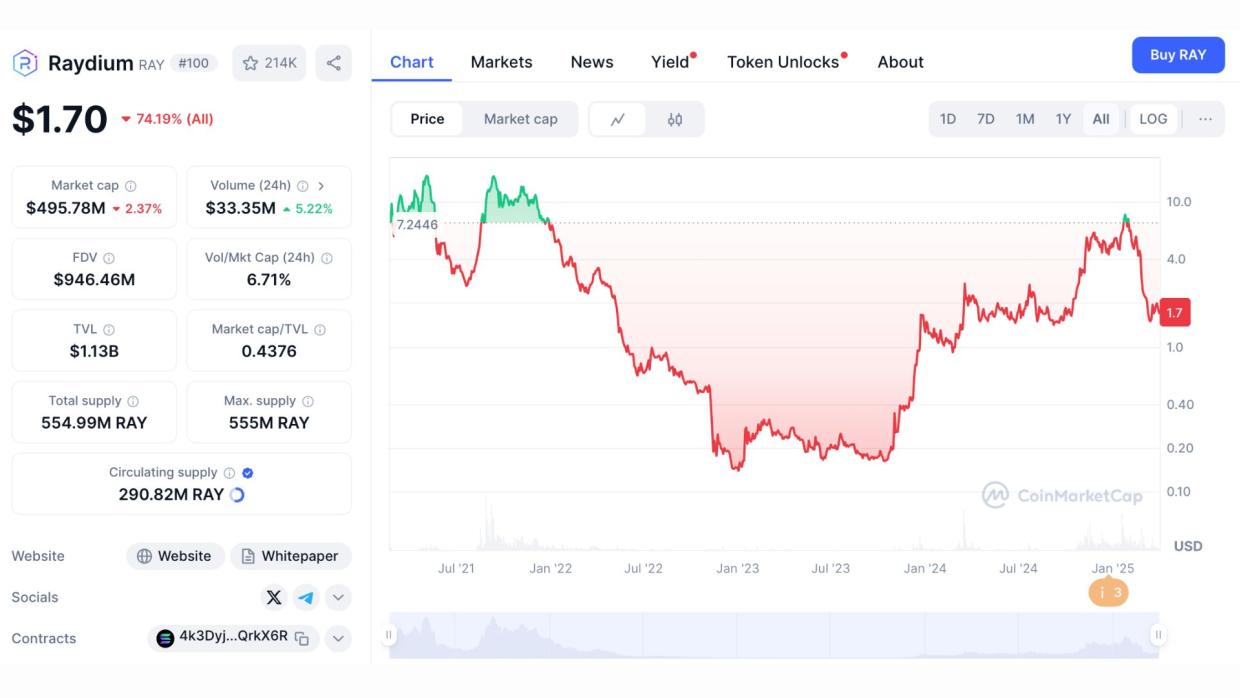
Task: Open the Chart tab
Action: click(x=412, y=62)
